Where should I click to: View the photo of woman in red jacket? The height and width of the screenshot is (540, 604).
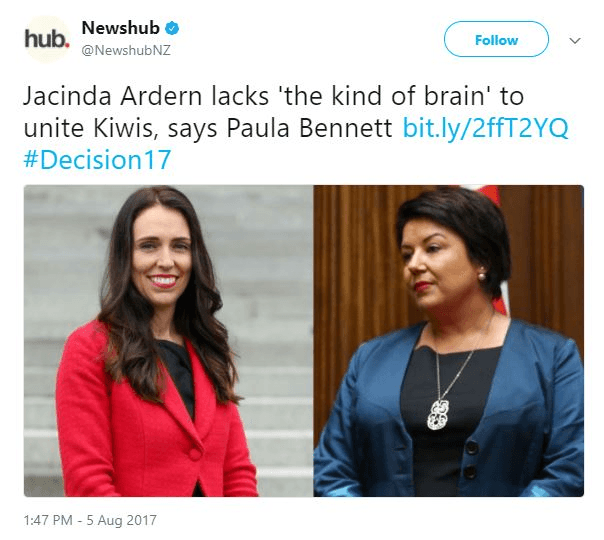tap(168, 341)
